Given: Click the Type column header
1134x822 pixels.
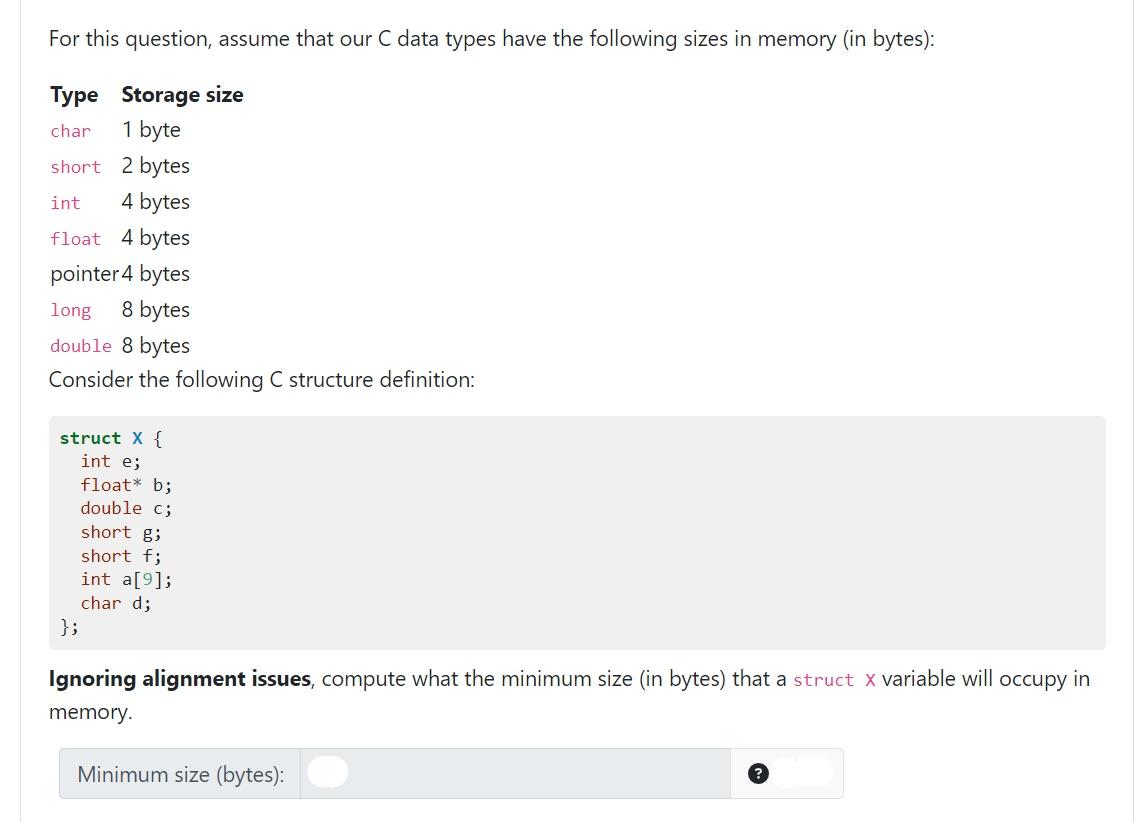Looking at the screenshot, I should (74, 94).
